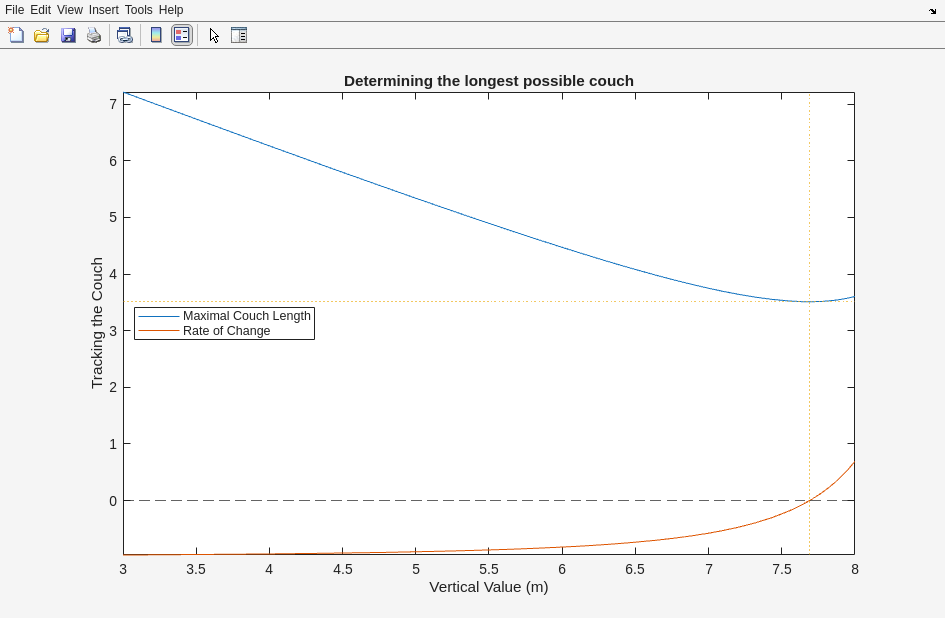
Task: Toggle the Insert Legend button off
Action: (x=181, y=35)
